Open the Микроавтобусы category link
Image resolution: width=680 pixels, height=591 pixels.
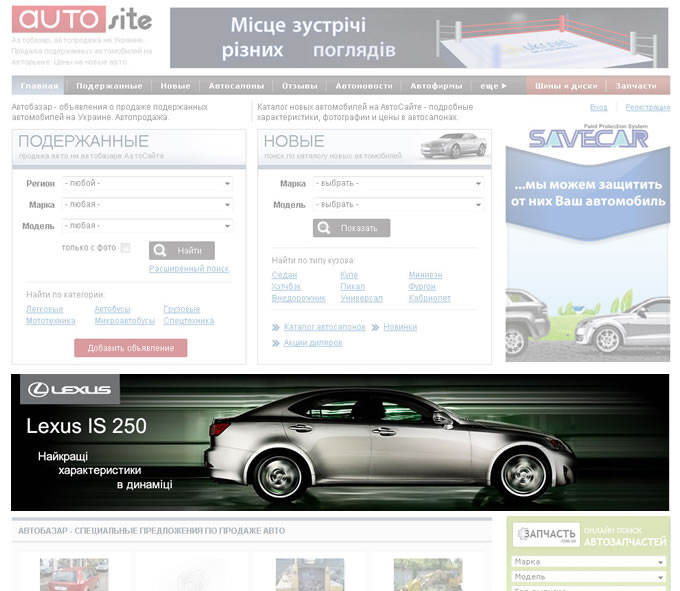(x=125, y=321)
